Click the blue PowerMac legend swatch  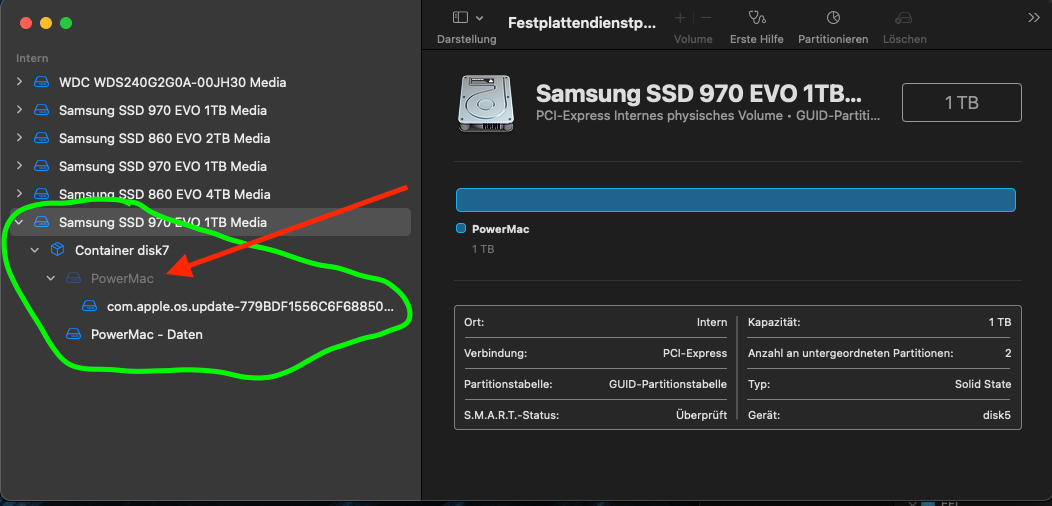(x=461, y=229)
